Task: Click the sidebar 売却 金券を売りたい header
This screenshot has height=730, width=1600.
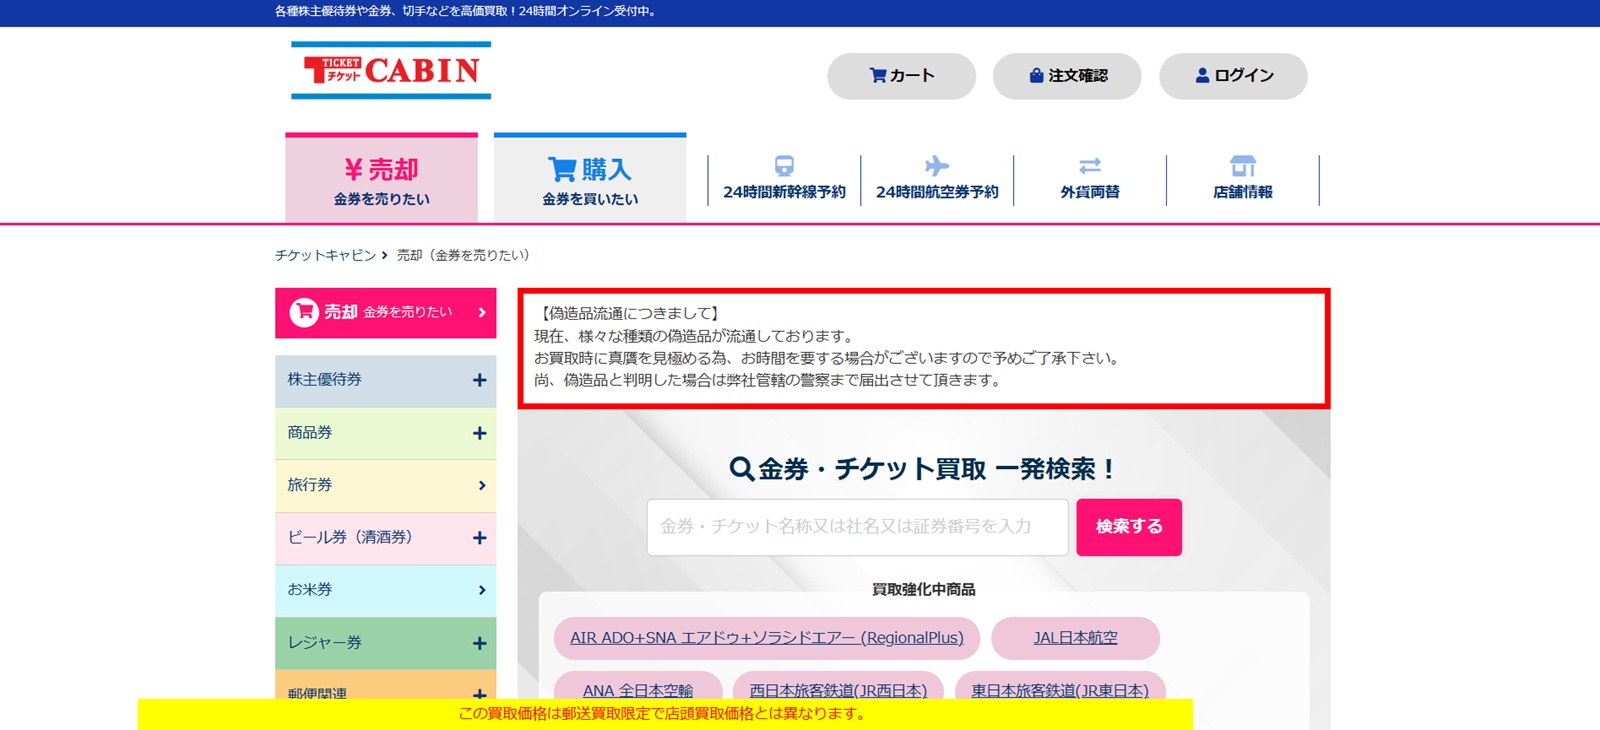Action: [386, 313]
